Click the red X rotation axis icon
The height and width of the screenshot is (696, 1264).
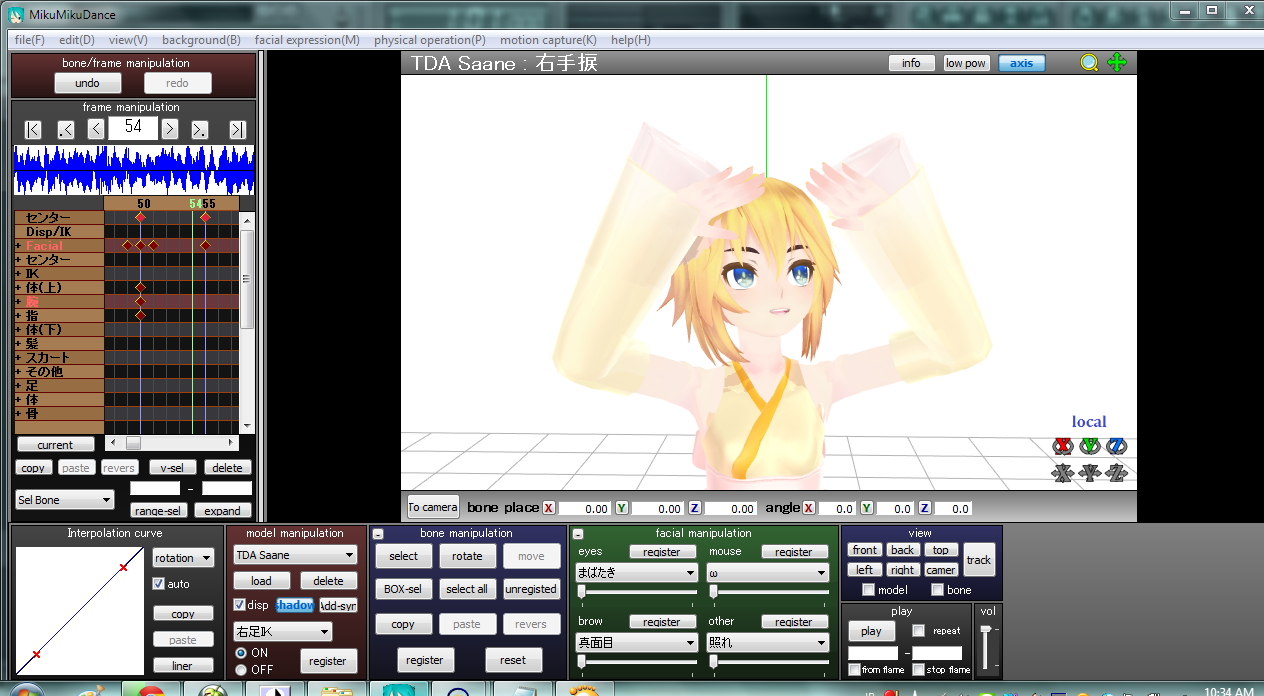(1062, 446)
